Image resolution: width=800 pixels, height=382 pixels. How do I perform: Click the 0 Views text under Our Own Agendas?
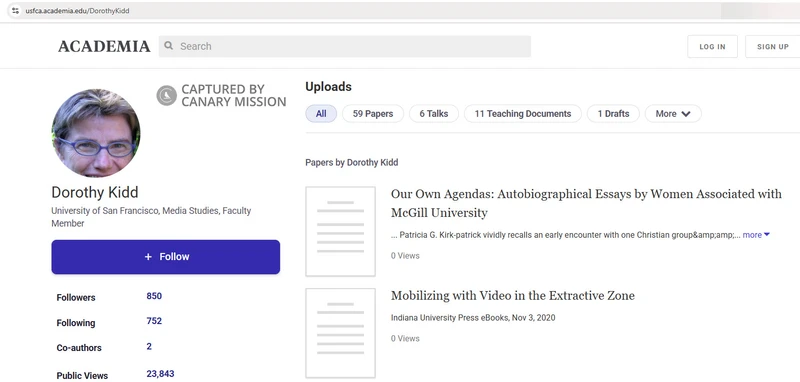pyautogui.click(x=405, y=256)
